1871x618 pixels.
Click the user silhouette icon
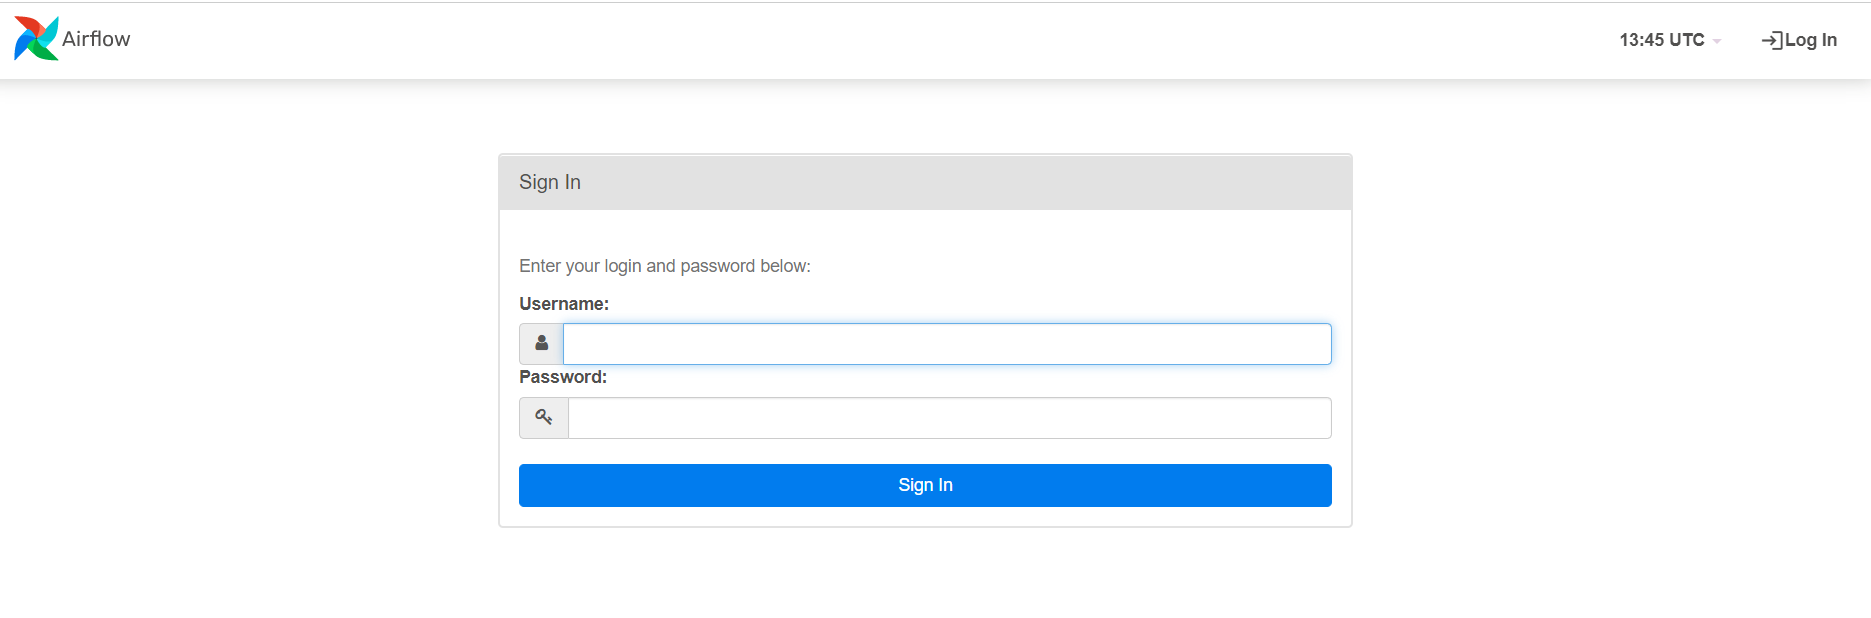tap(541, 343)
